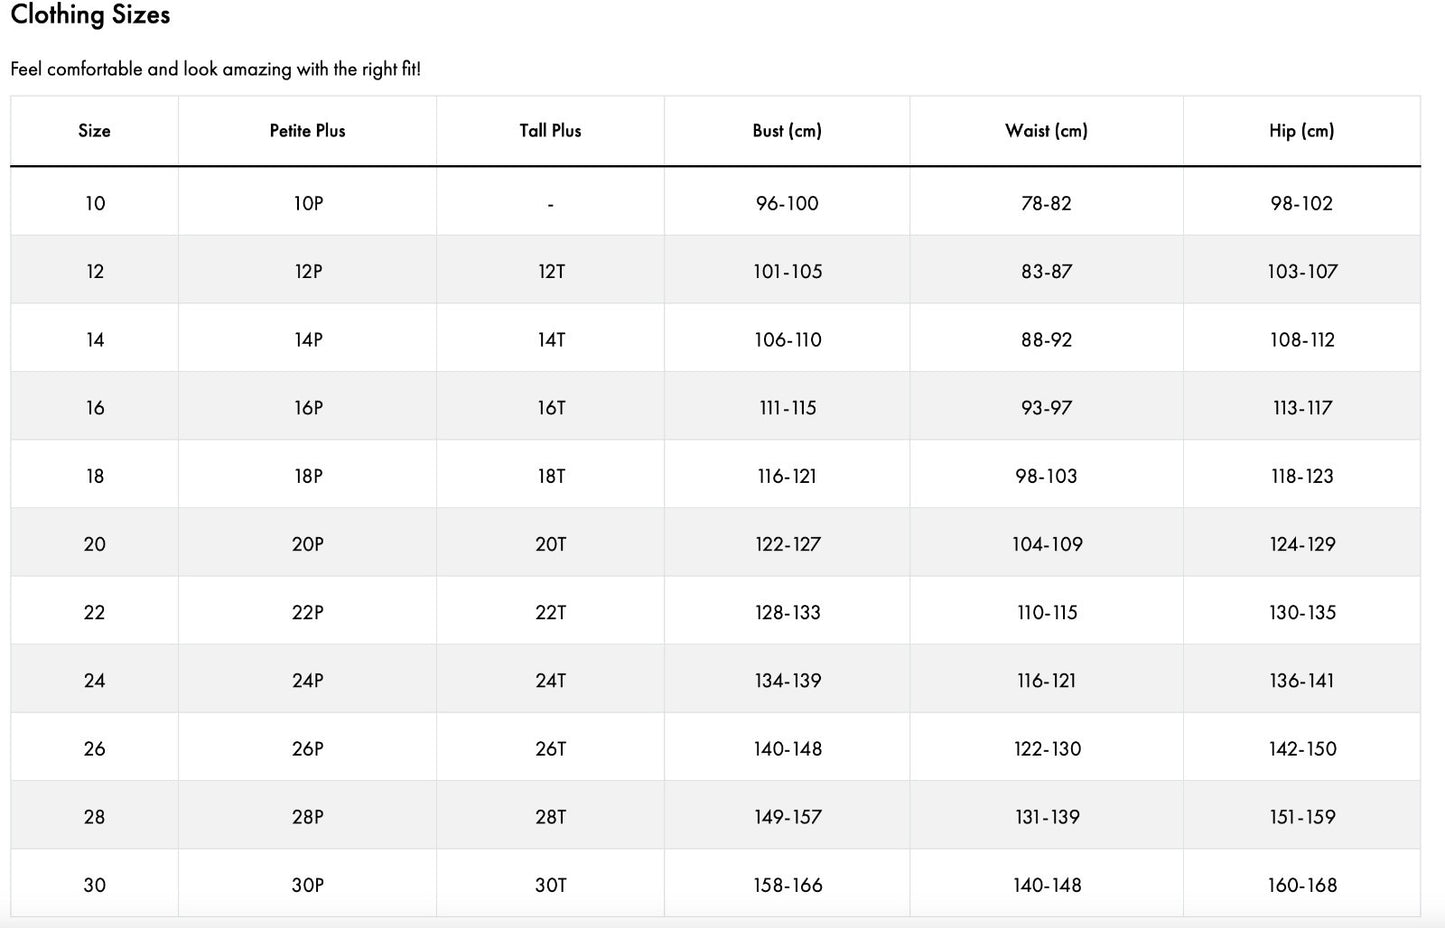The height and width of the screenshot is (928, 1445).
Task: Click the Petite Plus column header
Action: [x=307, y=131]
